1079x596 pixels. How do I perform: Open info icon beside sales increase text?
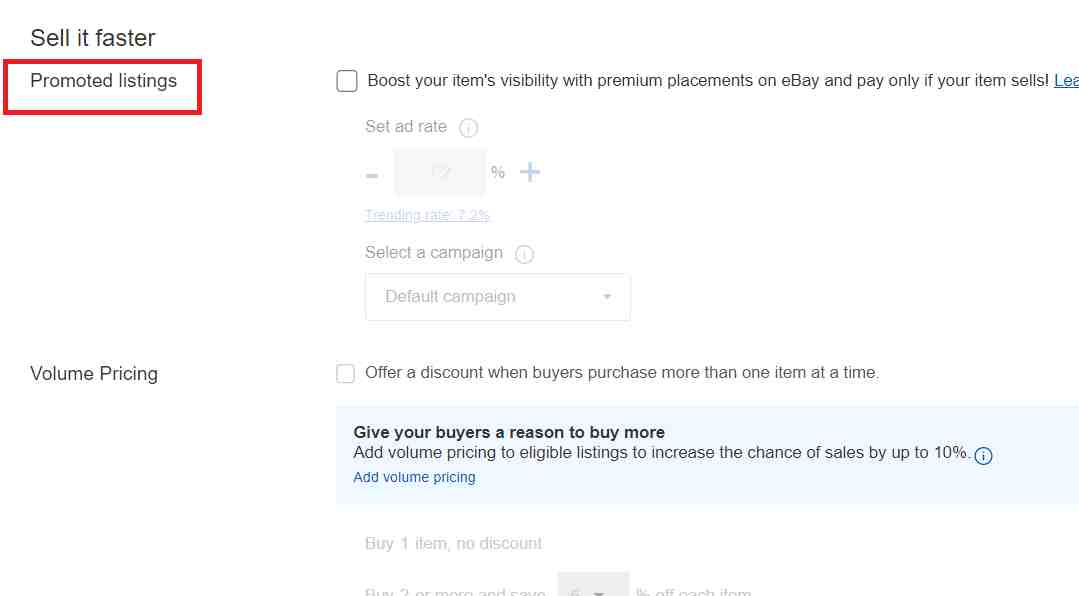[983, 456]
